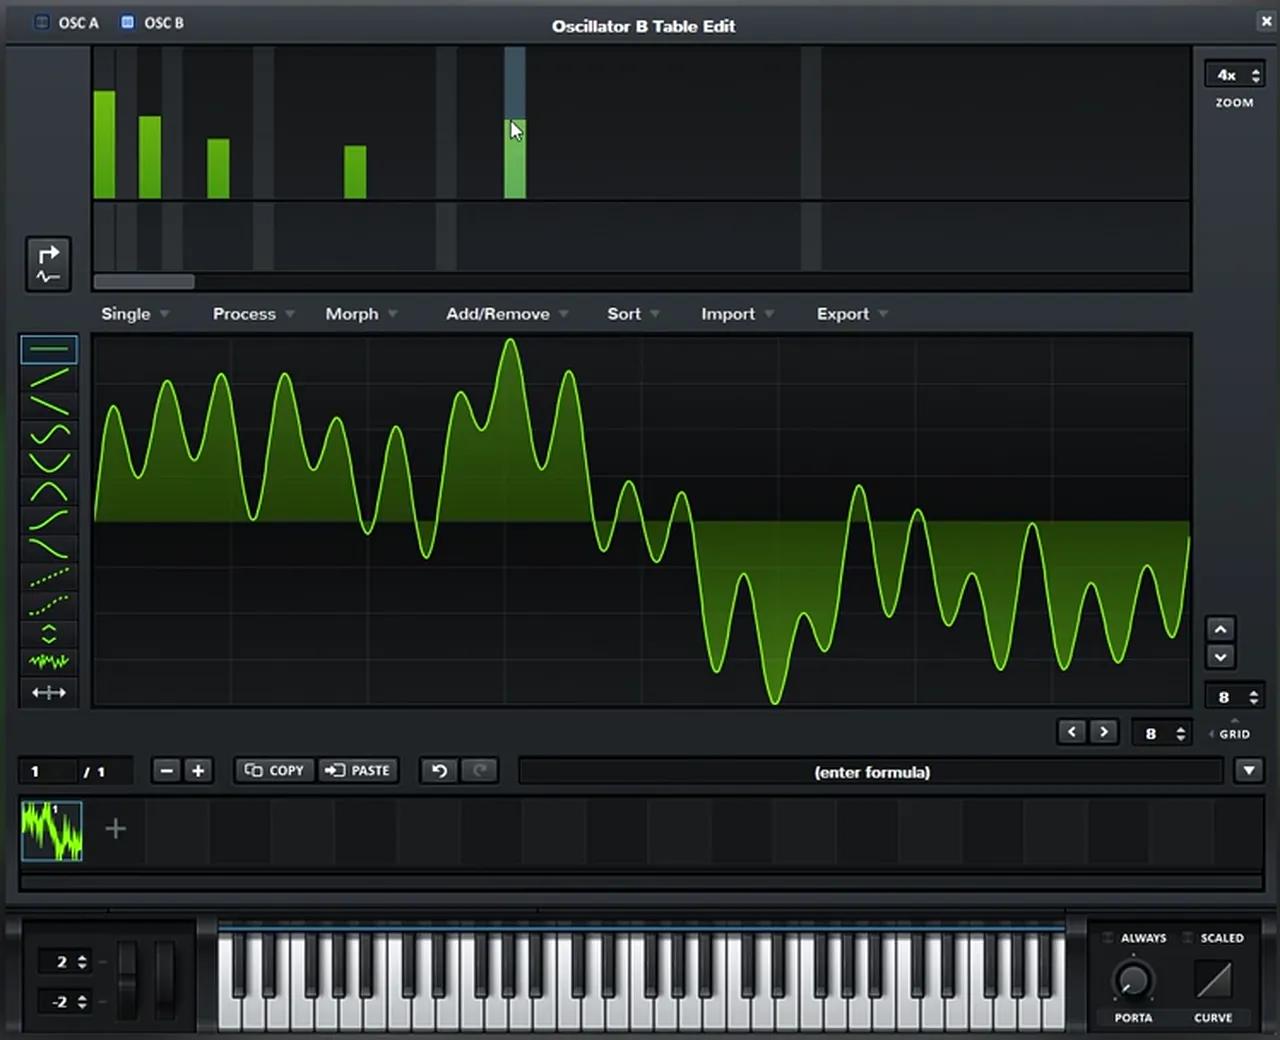Image resolution: width=1280 pixels, height=1040 pixels.
Task: Open the Single menu
Action: (x=135, y=314)
